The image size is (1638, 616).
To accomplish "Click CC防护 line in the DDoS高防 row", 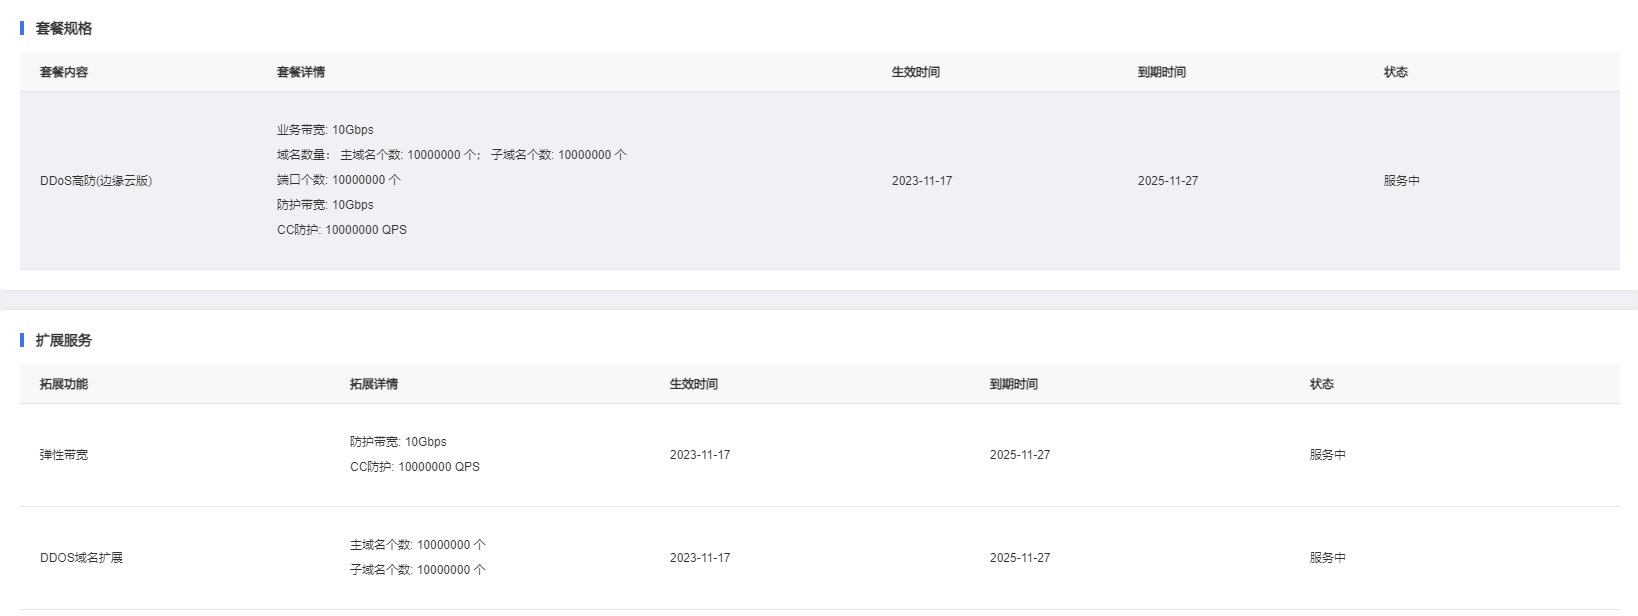I will coord(342,230).
